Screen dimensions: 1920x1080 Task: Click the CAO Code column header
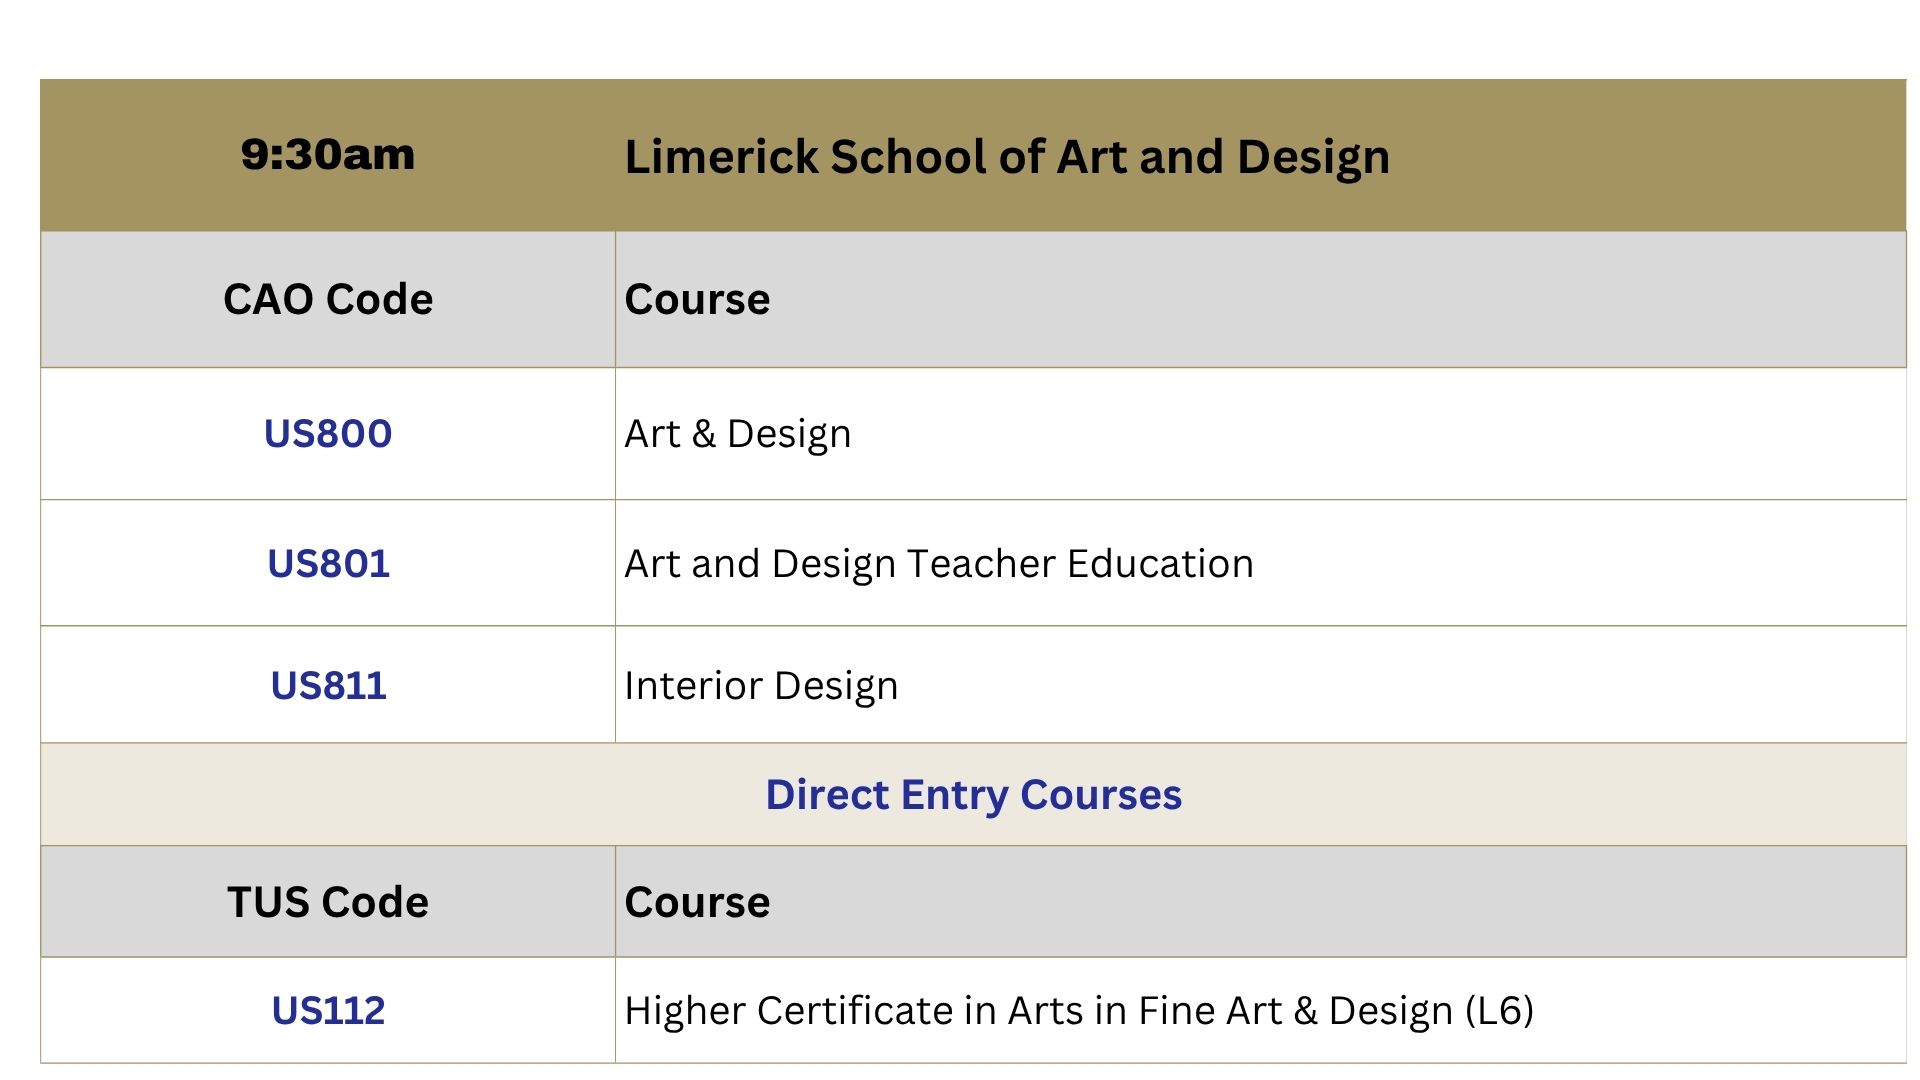coord(328,300)
